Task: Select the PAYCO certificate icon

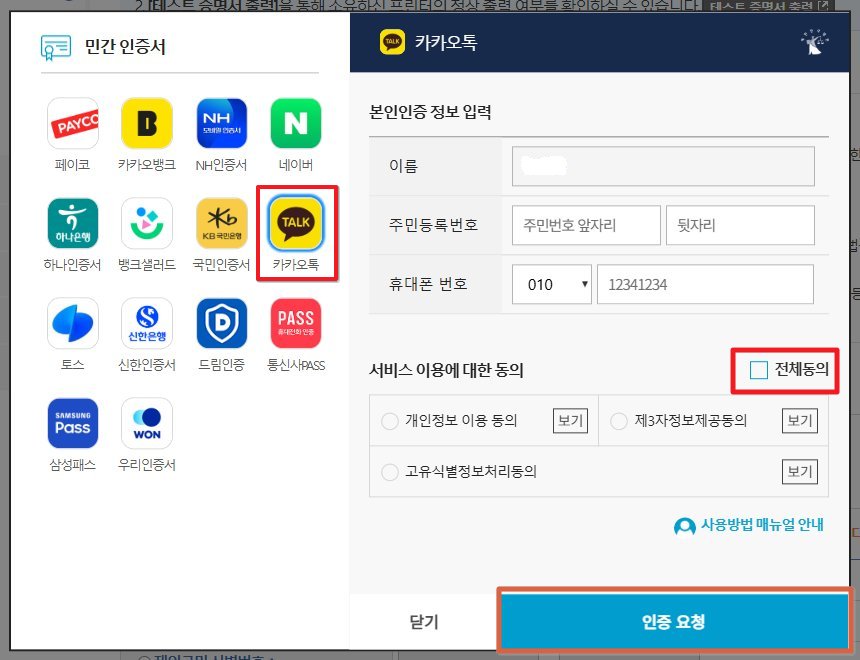Action: point(73,123)
